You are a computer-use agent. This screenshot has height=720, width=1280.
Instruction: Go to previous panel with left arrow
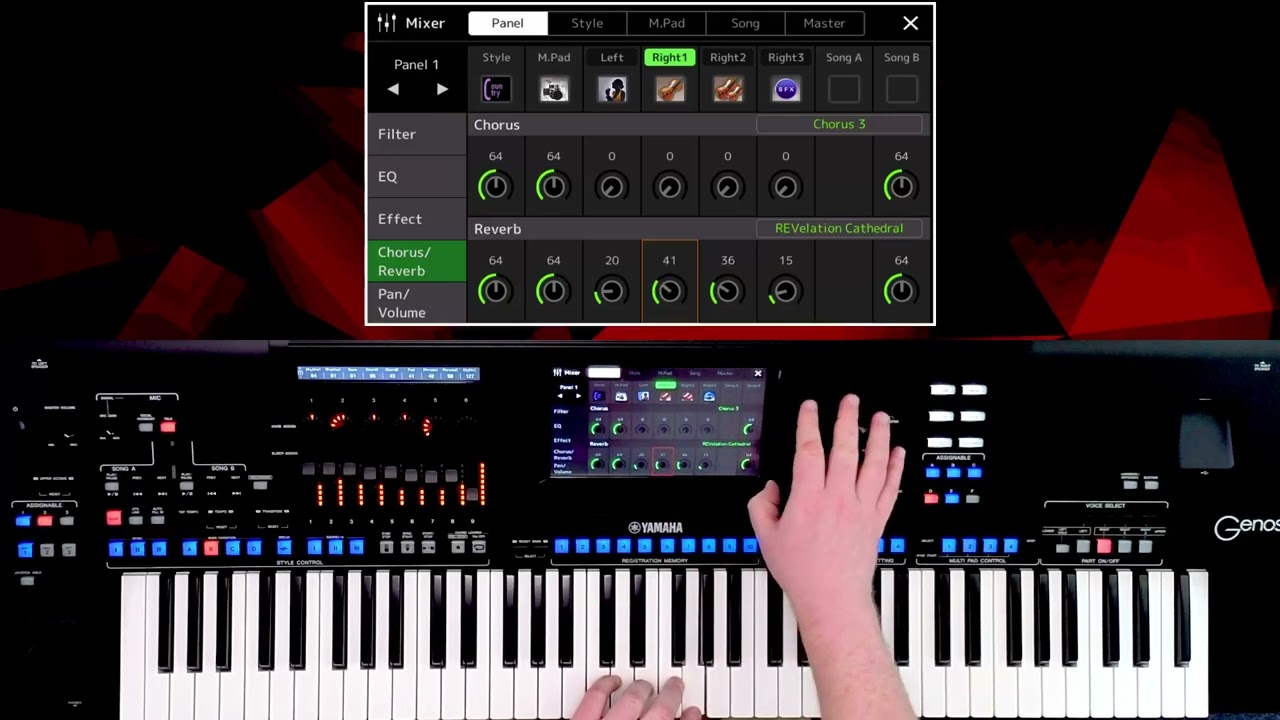(x=393, y=89)
